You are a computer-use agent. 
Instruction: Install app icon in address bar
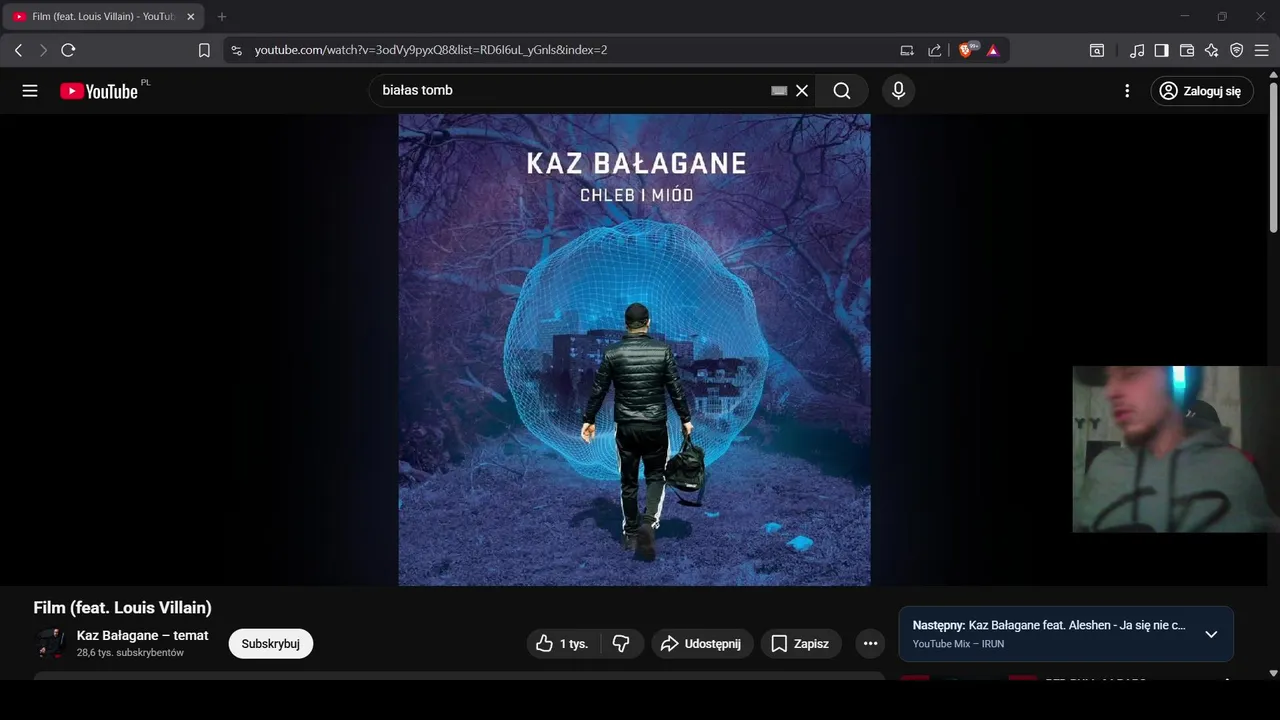point(907,50)
